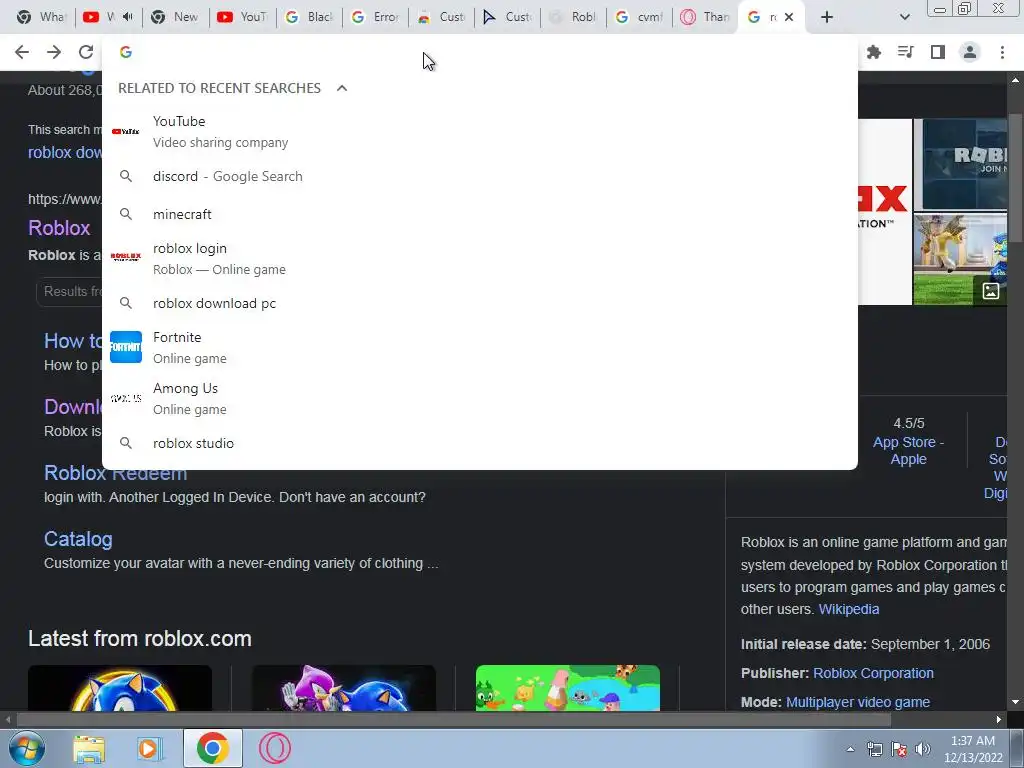Image resolution: width=1024 pixels, height=768 pixels.
Task: Open the Chrome three-dot menu
Action: tap(1002, 52)
